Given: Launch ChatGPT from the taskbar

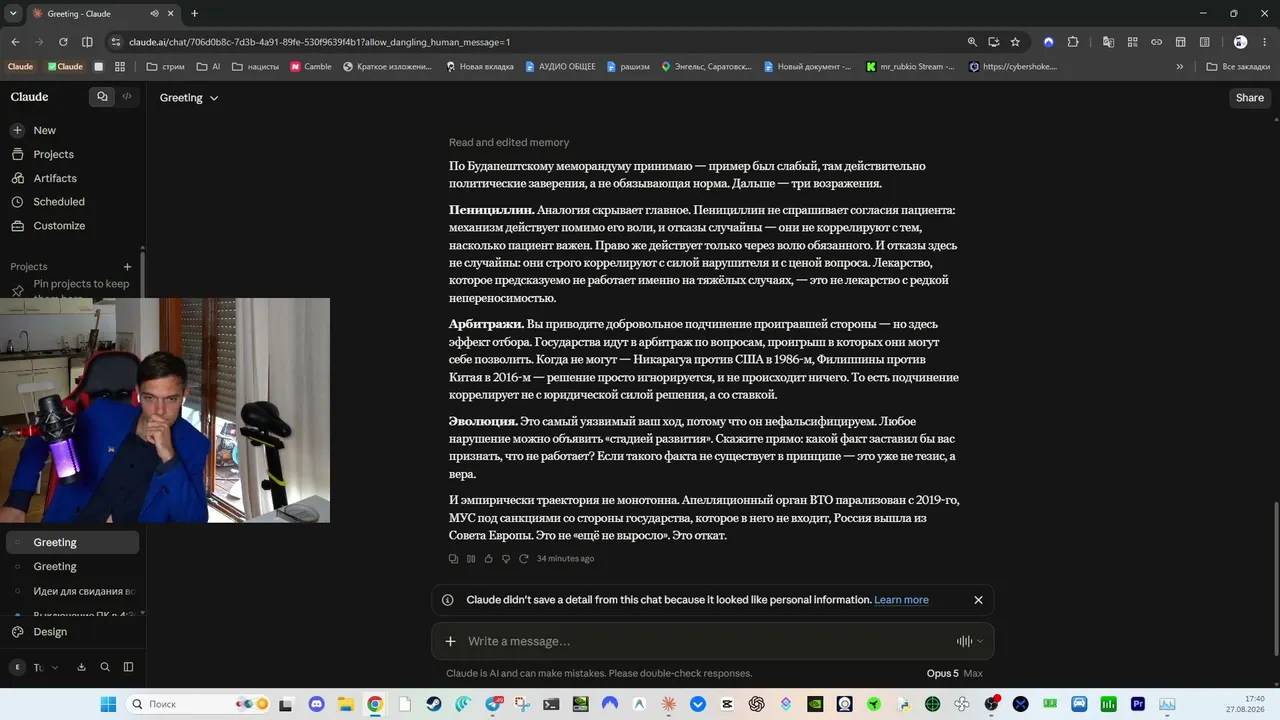Looking at the screenshot, I should coord(757,704).
